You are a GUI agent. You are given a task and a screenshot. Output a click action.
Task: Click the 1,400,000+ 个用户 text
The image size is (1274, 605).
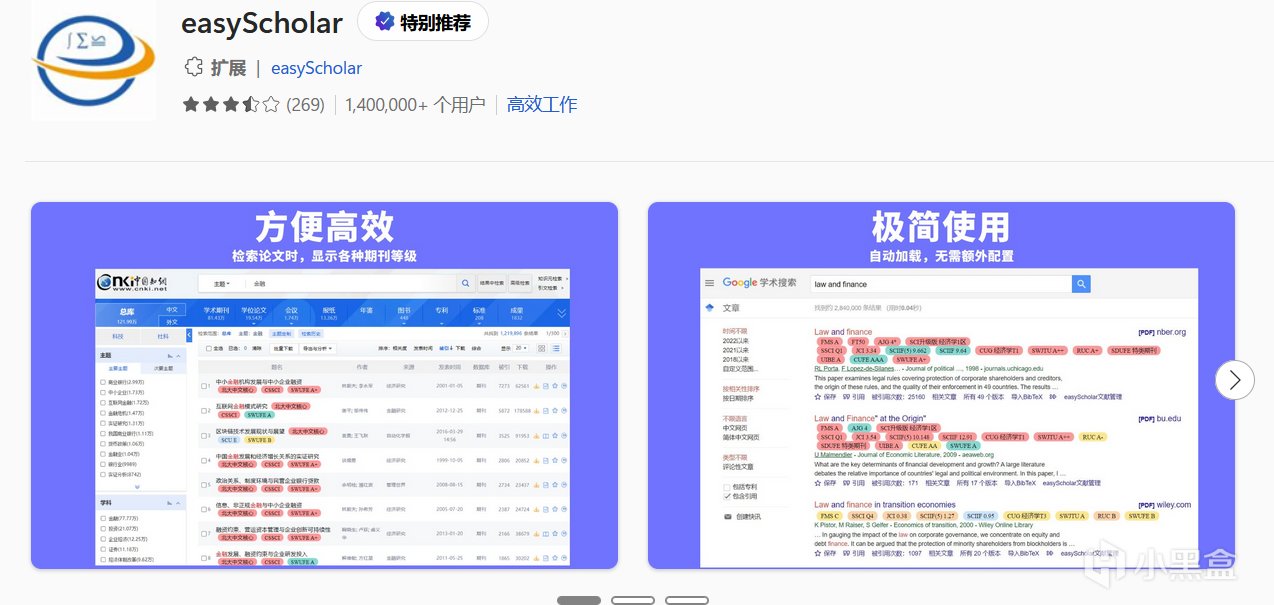415,105
